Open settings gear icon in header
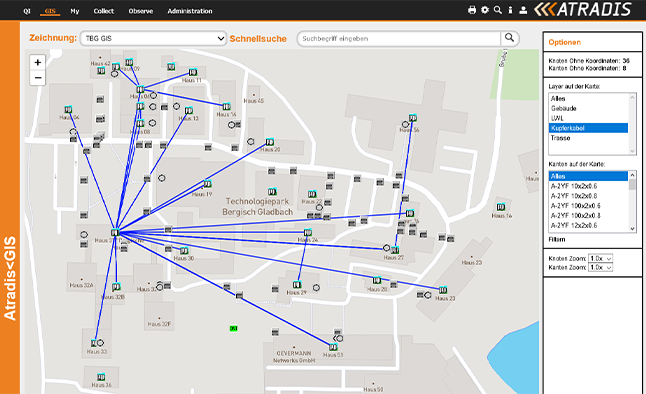 (x=485, y=10)
